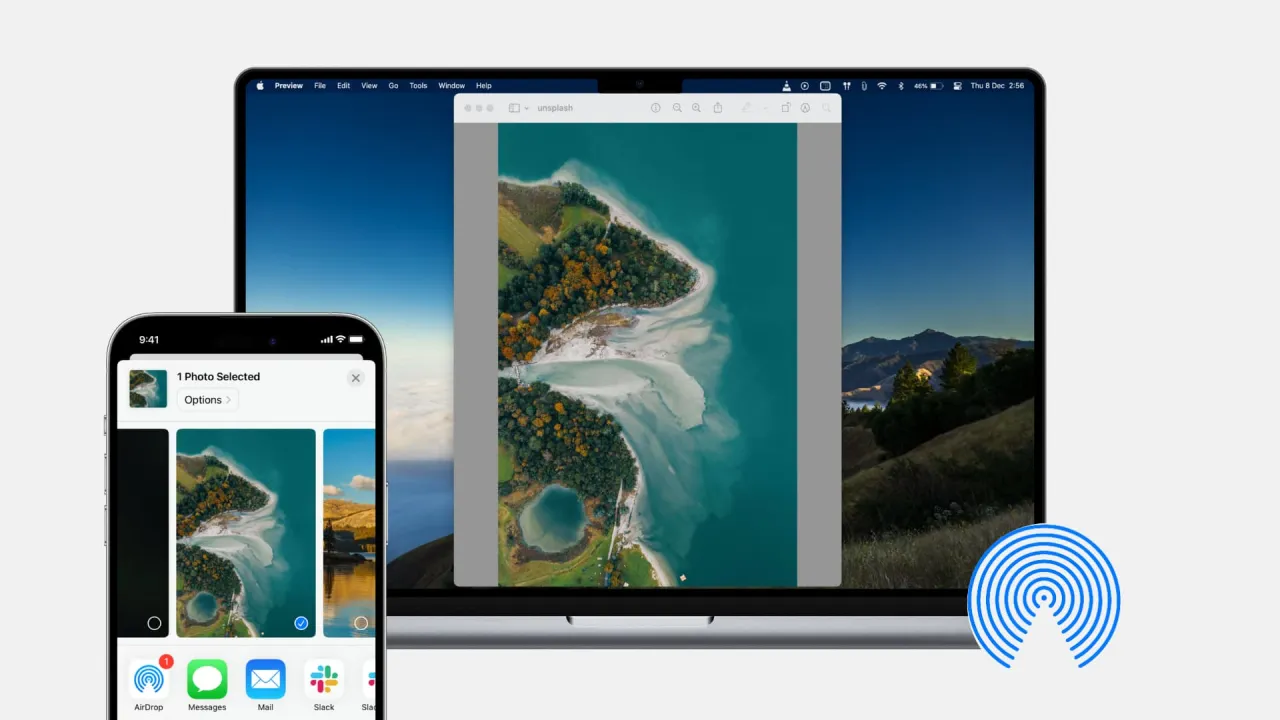The width and height of the screenshot is (1280, 720).
Task: Send the photo with the Mail icon
Action: pyautogui.click(x=265, y=680)
